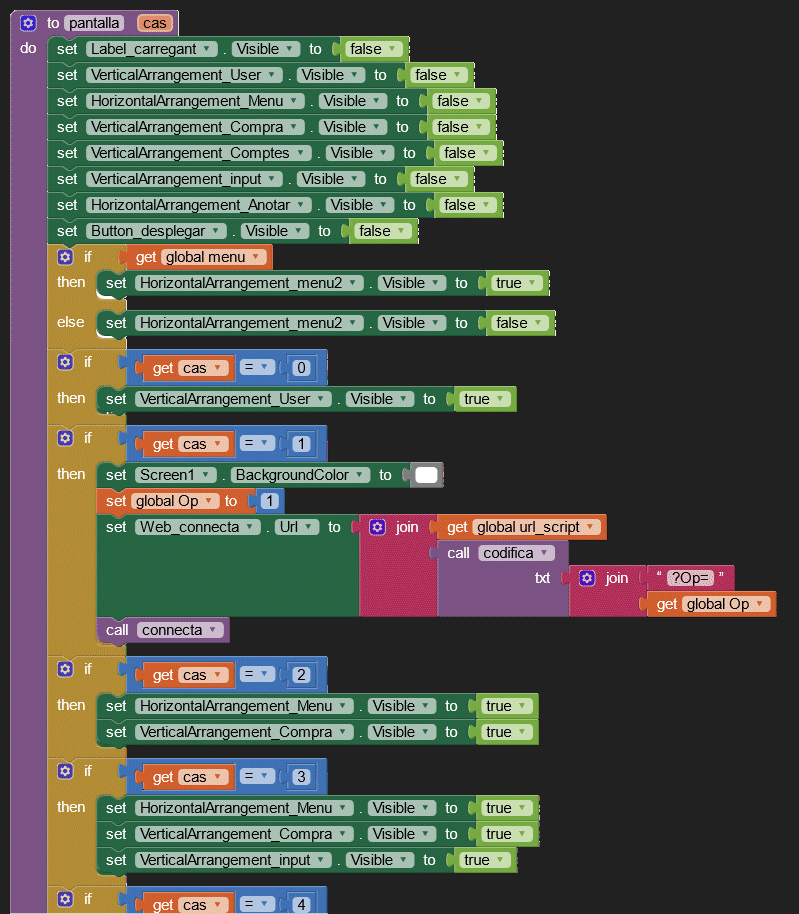The image size is (799, 914).
Task: Click the gear on the join block beside txt
Action: pyautogui.click(x=588, y=578)
